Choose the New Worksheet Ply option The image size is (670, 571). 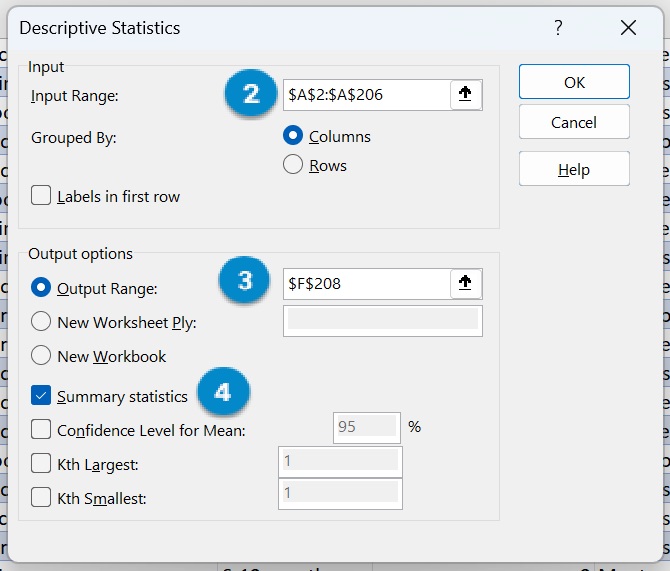click(x=41, y=321)
